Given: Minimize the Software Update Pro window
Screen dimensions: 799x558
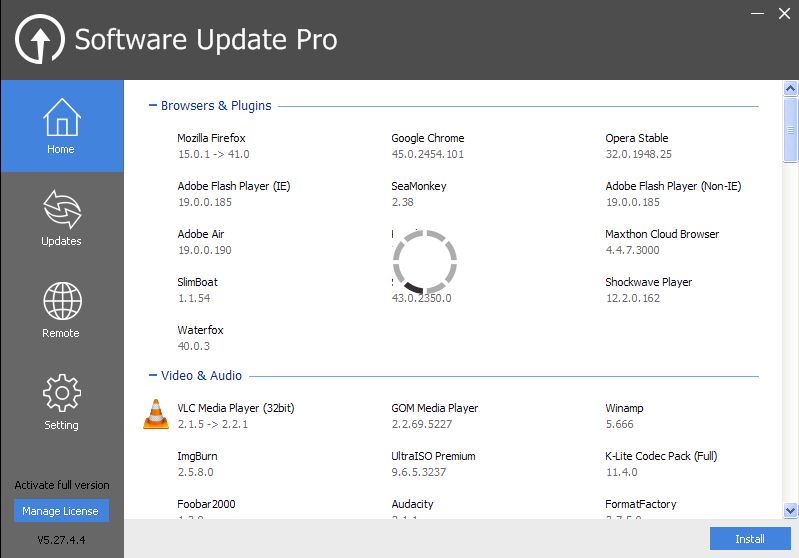Looking at the screenshot, I should click(x=758, y=14).
